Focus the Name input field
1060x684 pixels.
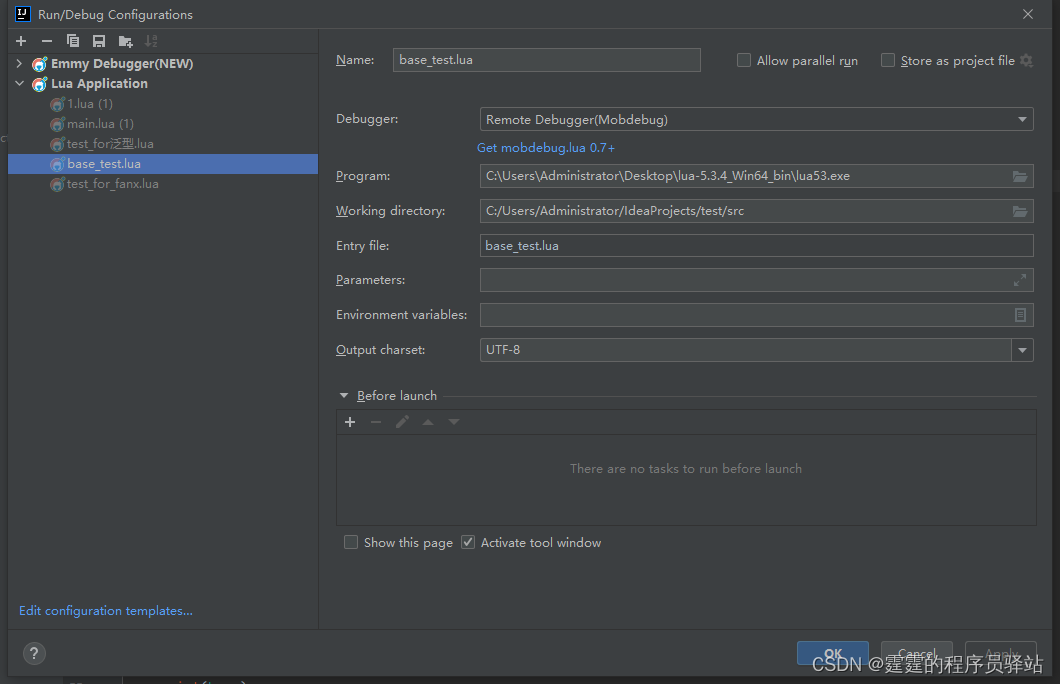(x=546, y=60)
